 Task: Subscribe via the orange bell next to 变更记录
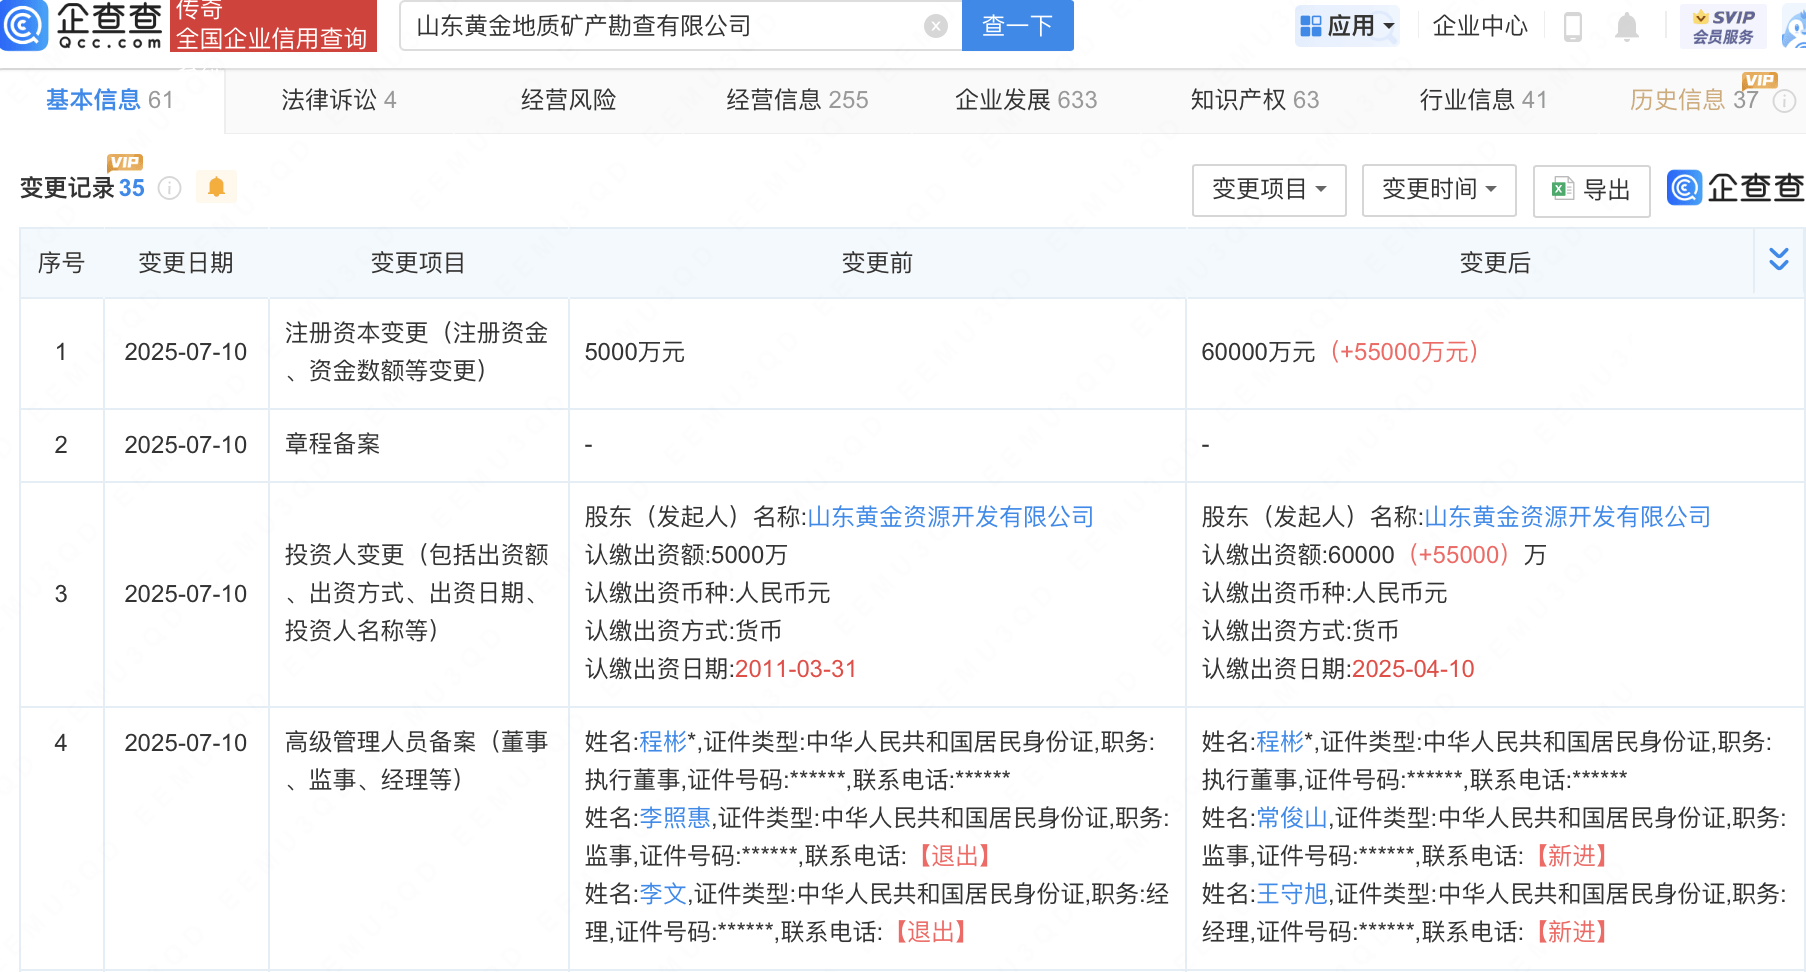click(216, 186)
